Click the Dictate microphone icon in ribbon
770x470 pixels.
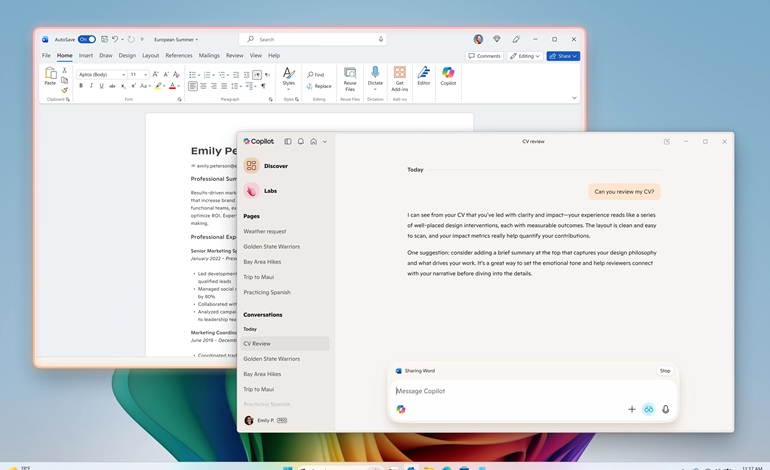pyautogui.click(x=375, y=76)
